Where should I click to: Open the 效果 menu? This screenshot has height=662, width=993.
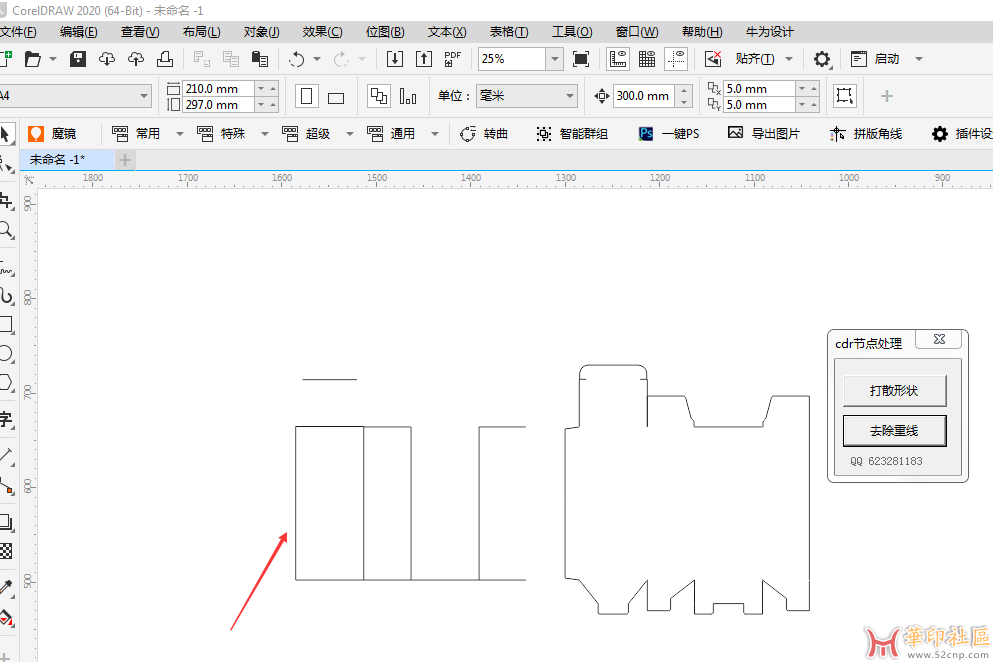coord(322,32)
